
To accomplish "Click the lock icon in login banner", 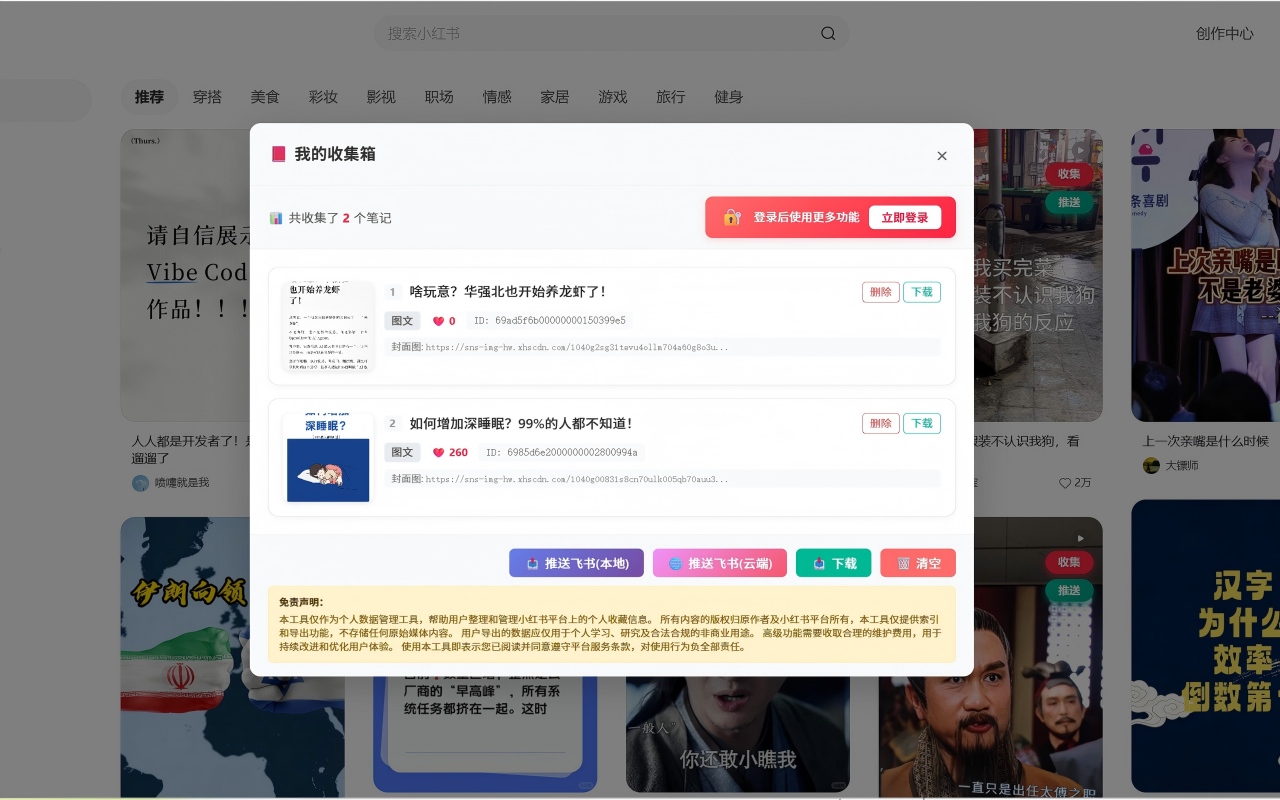I will click(x=732, y=217).
